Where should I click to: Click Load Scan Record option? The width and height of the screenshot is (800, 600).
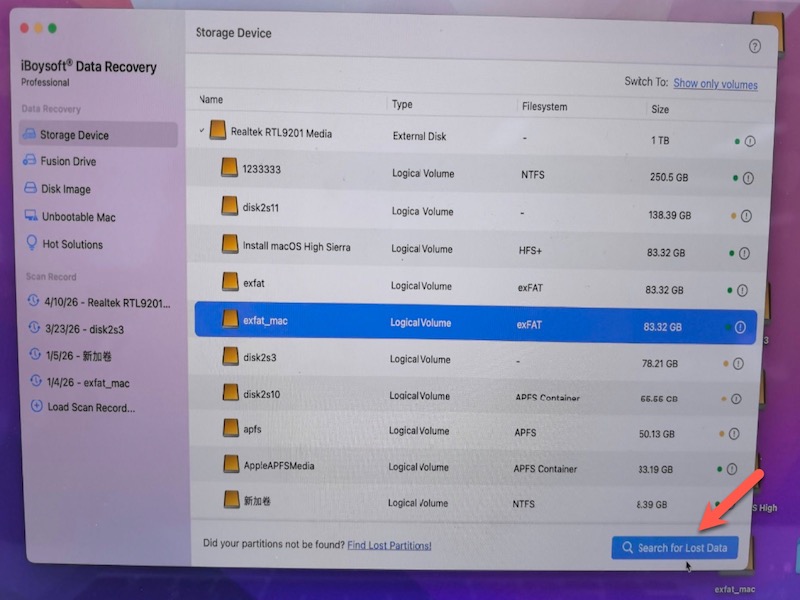pyautogui.click(x=90, y=407)
